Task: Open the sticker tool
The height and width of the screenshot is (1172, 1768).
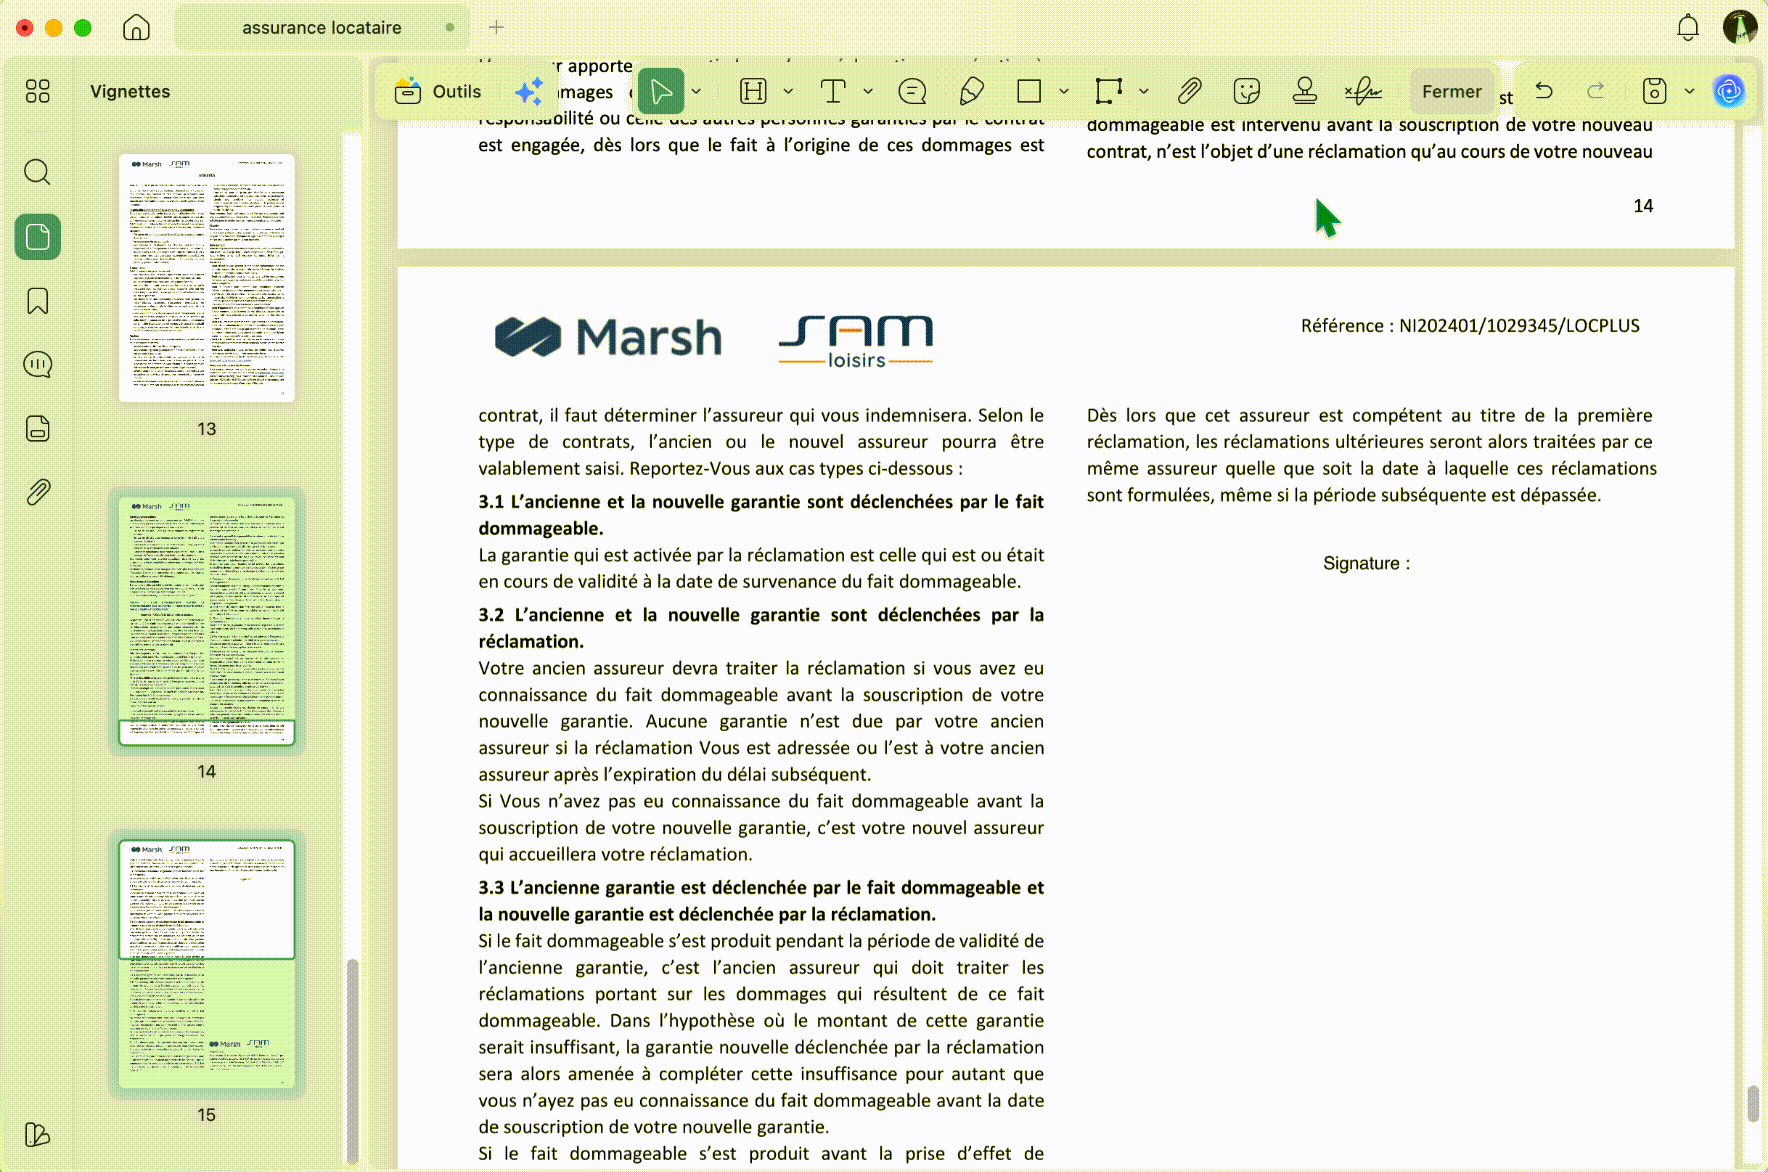Action: 1247,92
